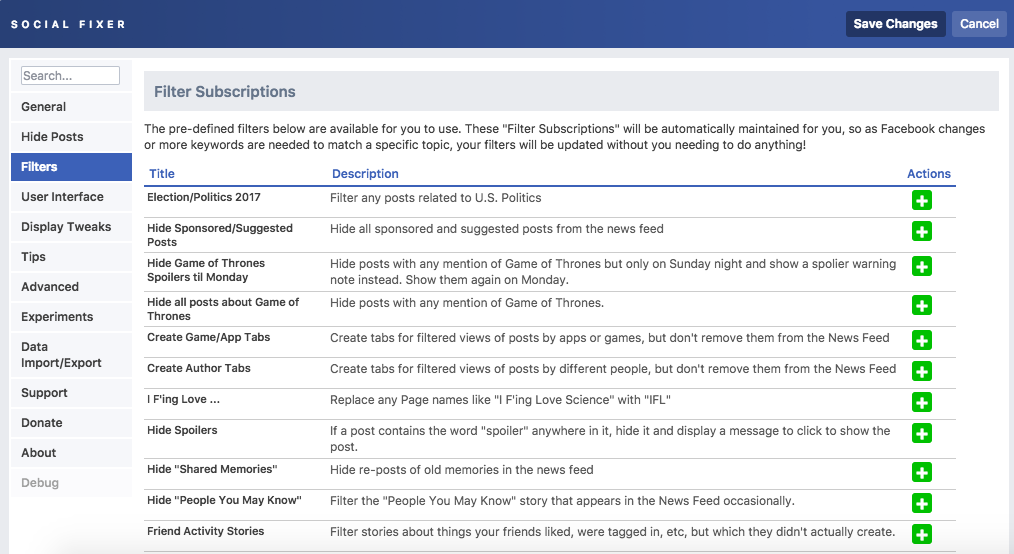Add the Friend Activity Stories filter
This screenshot has height=554, width=1014.
tap(922, 535)
